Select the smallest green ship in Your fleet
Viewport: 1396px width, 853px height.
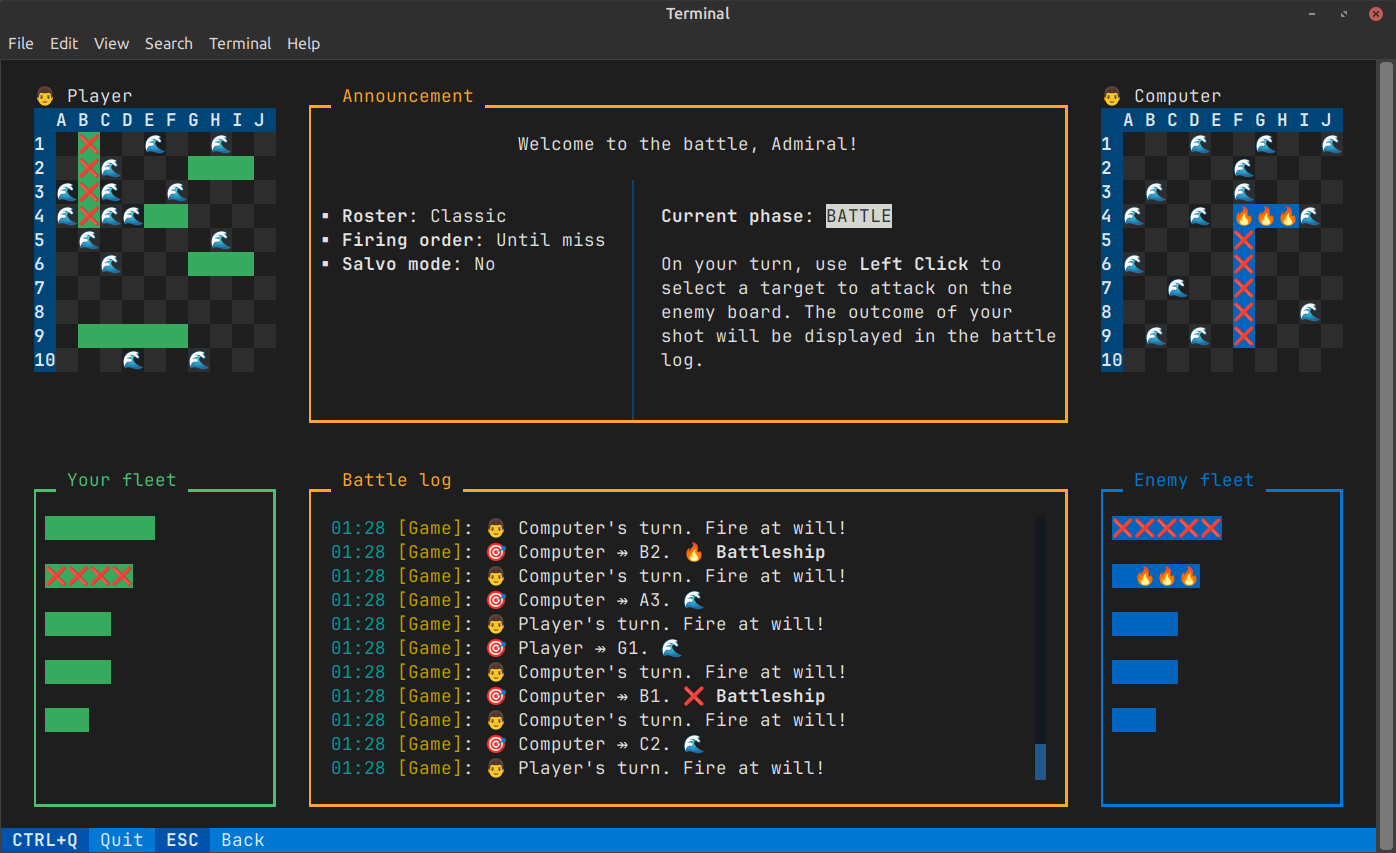tap(67, 720)
